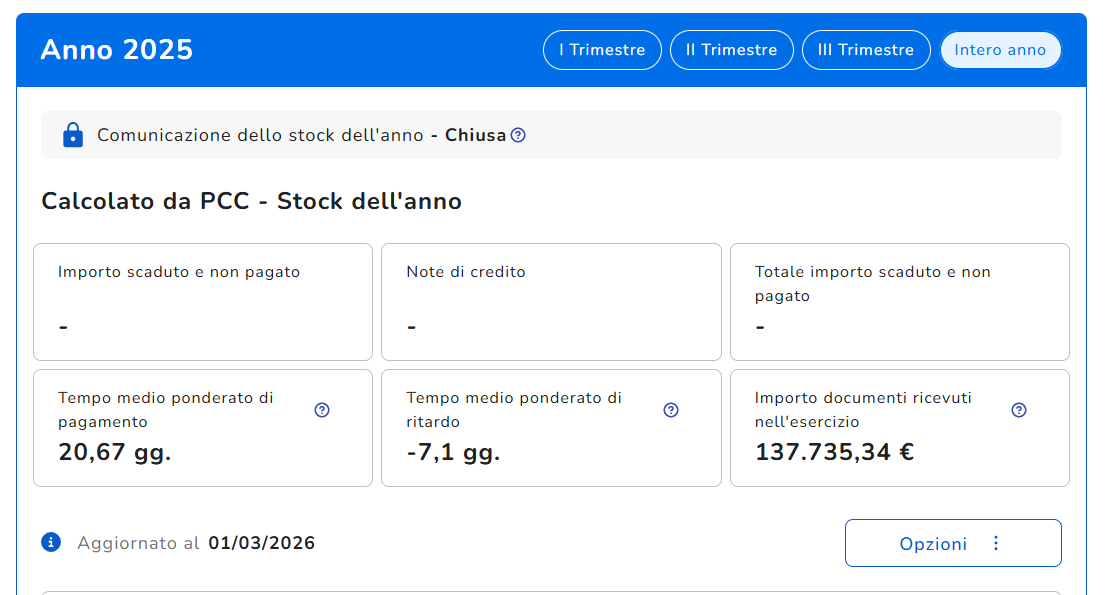Screen dimensions: 1105x595
Task: Click the 137.735,34 € amount value
Action: (834, 452)
